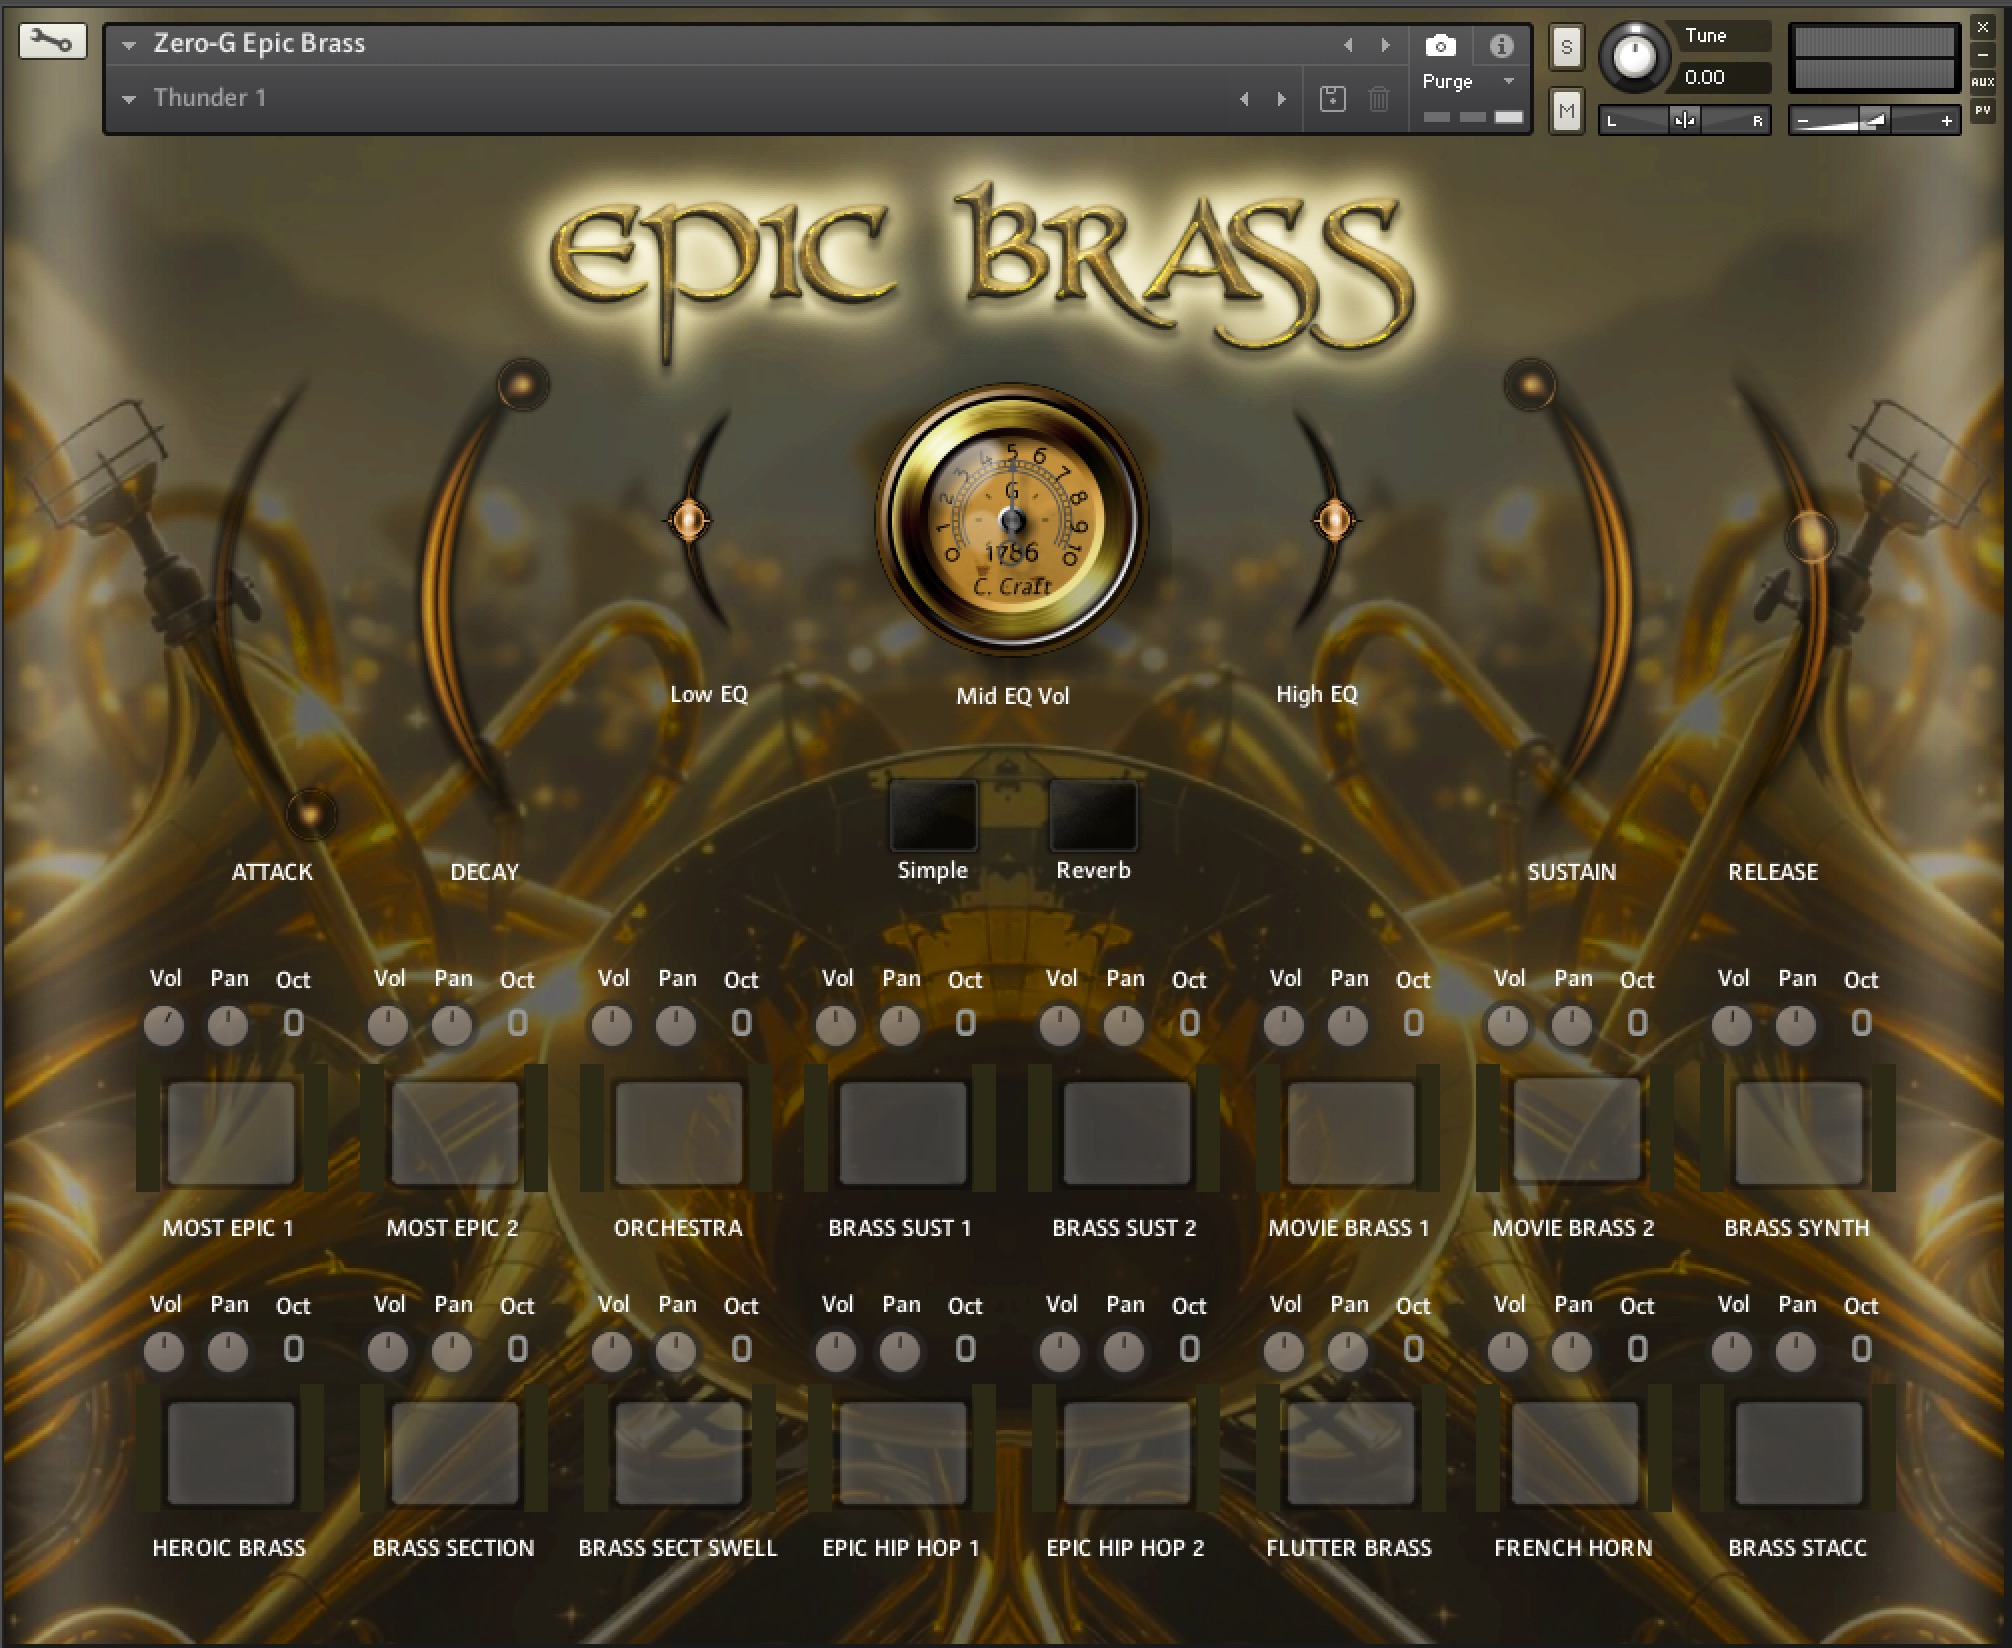
Task: Mute the instrument with M button
Action: [x=1566, y=111]
